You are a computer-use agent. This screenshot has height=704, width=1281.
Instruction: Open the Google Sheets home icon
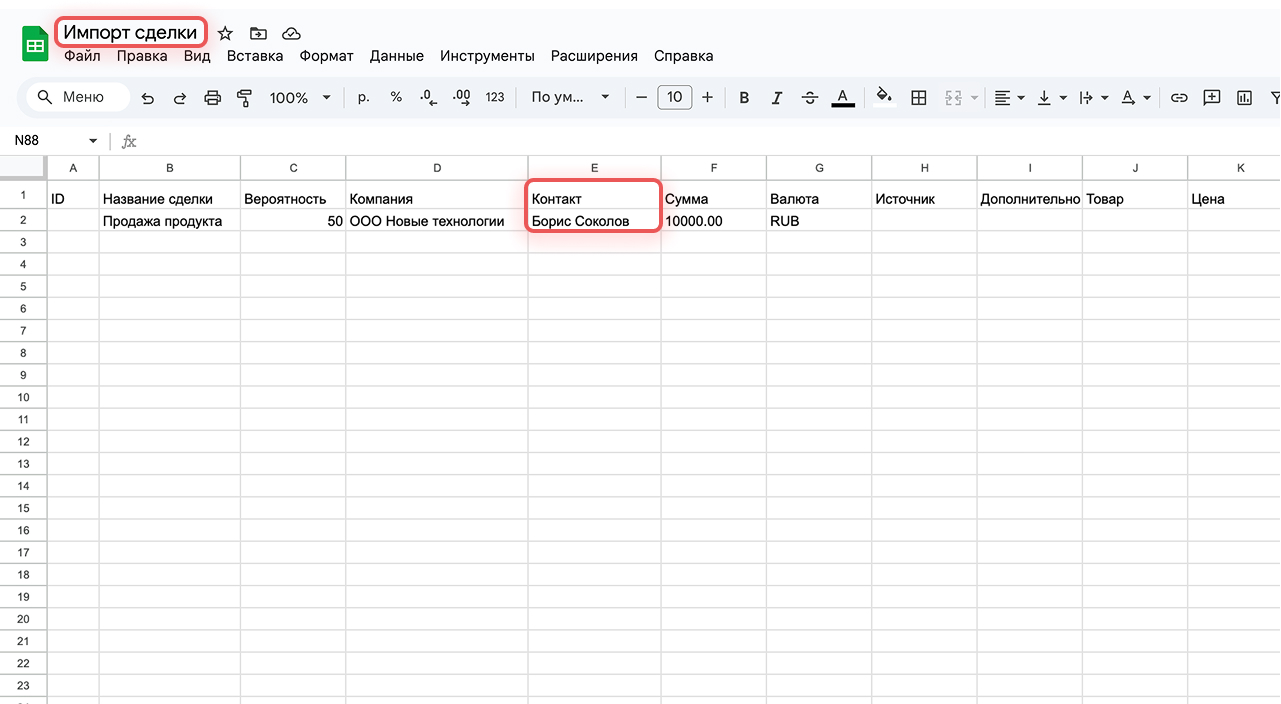point(36,45)
